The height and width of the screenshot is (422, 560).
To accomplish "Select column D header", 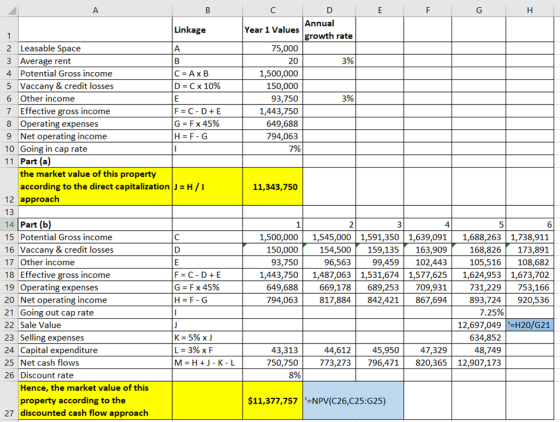I will tap(329, 10).
